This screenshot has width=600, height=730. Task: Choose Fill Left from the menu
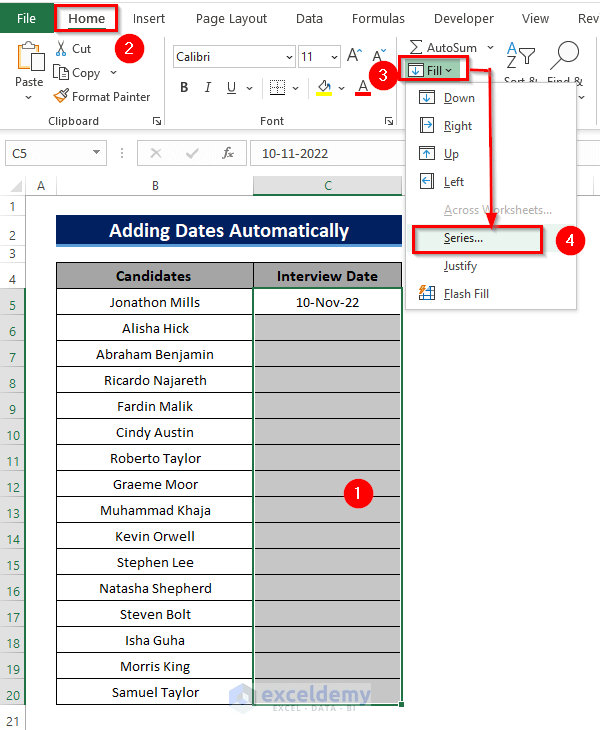[491, 182]
